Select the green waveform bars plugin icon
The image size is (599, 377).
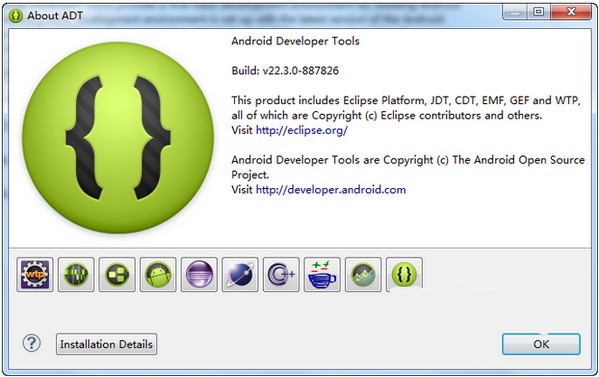(76, 275)
